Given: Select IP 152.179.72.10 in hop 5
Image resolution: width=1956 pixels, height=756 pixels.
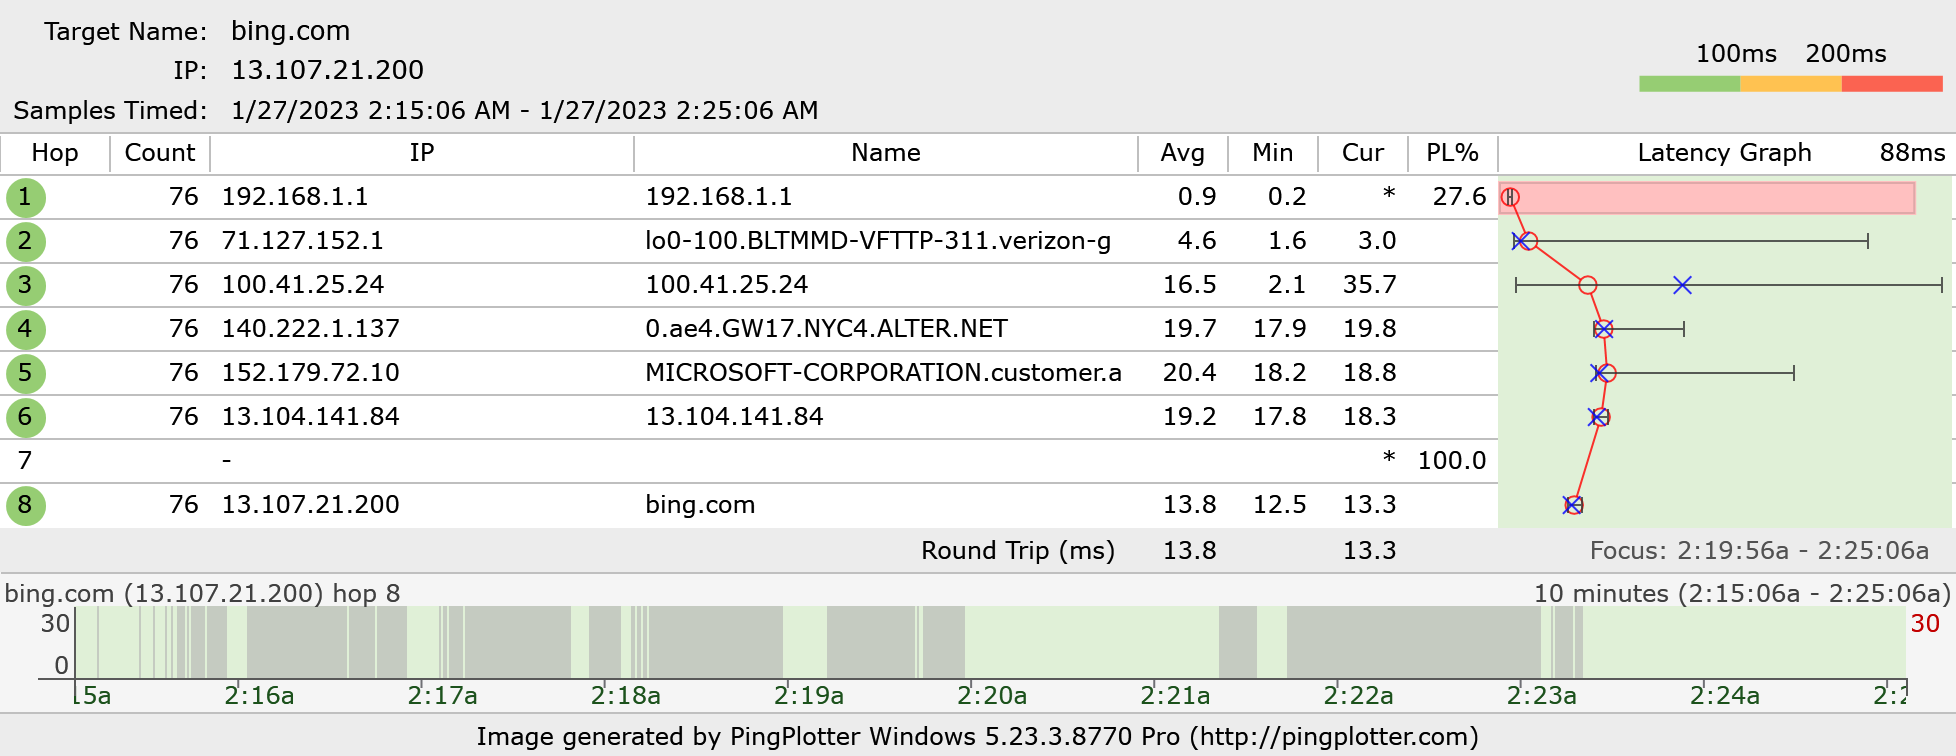Looking at the screenshot, I should click(x=311, y=373).
